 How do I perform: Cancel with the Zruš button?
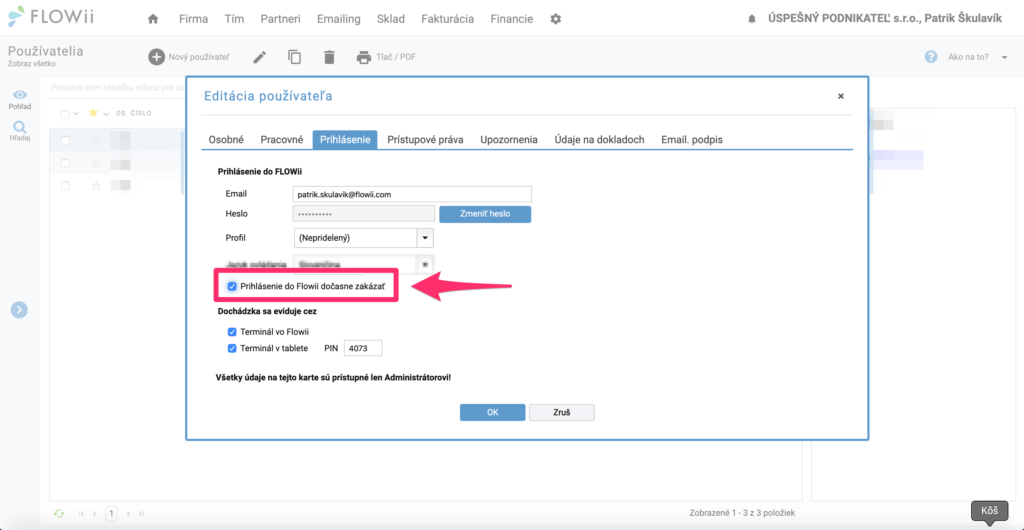pos(562,413)
